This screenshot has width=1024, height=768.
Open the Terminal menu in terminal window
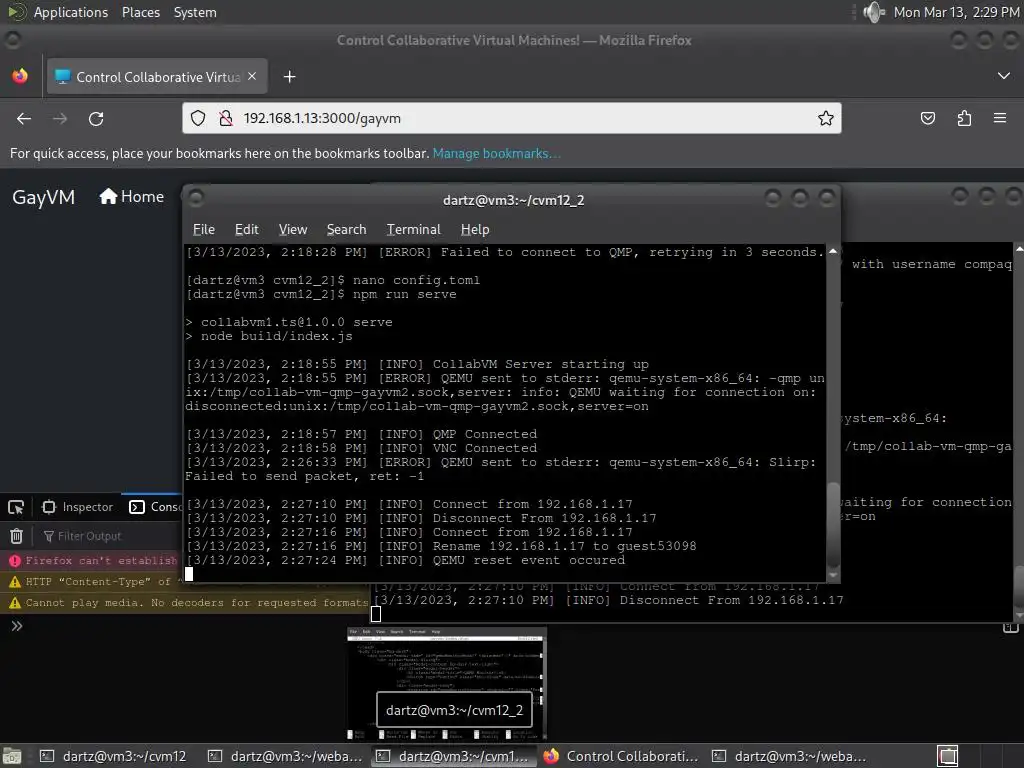(413, 229)
